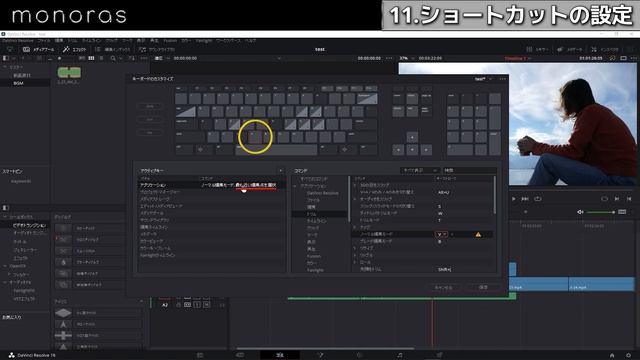Open the メディアプール (Media Pool) panel button

(x=38, y=49)
